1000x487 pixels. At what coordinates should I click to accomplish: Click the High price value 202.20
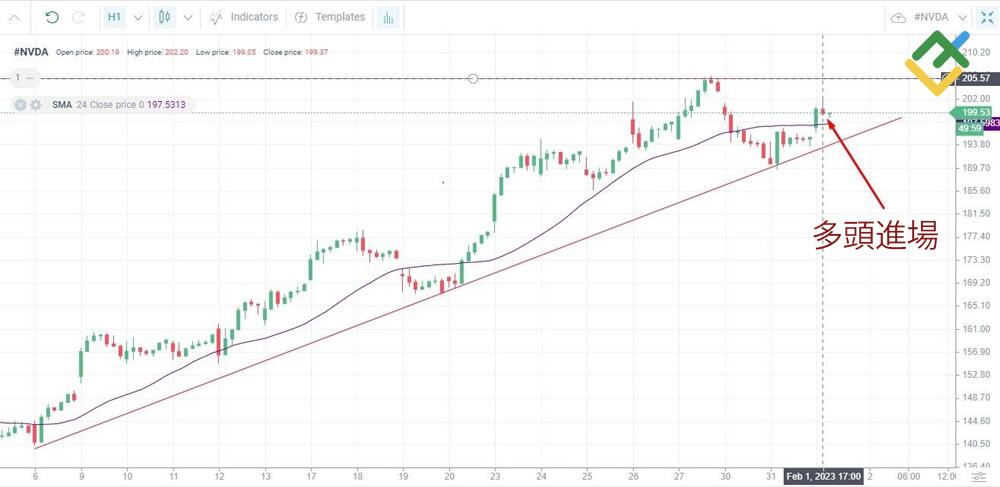pos(176,52)
